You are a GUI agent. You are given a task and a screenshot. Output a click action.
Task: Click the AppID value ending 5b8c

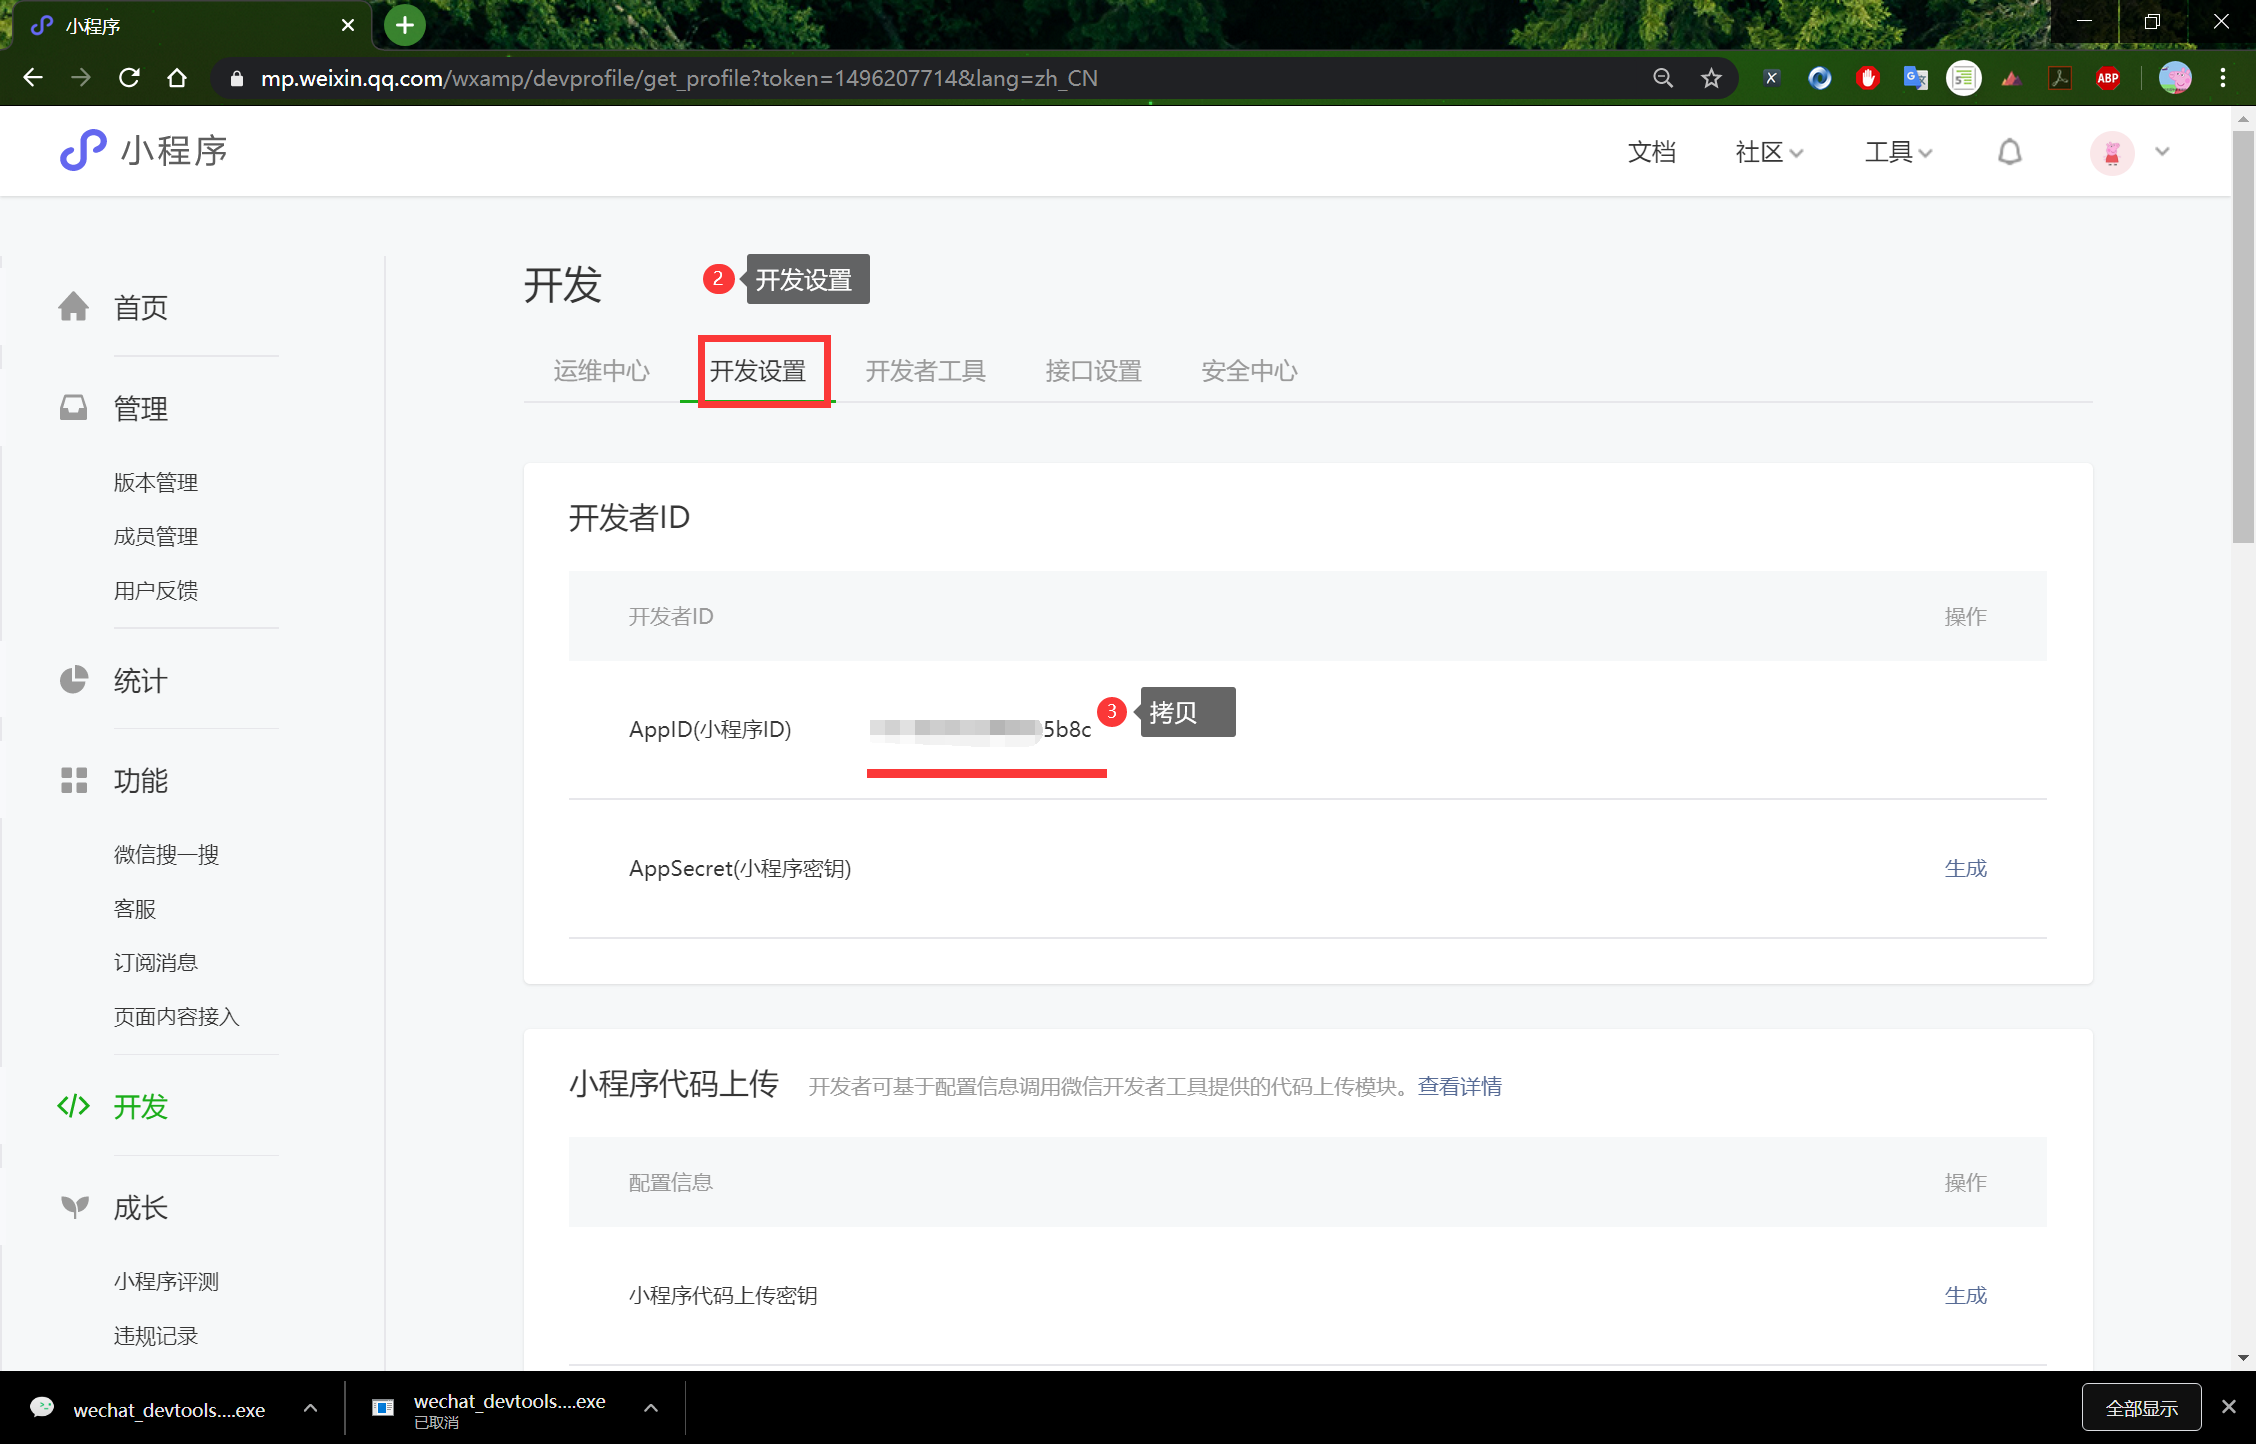pos(980,729)
